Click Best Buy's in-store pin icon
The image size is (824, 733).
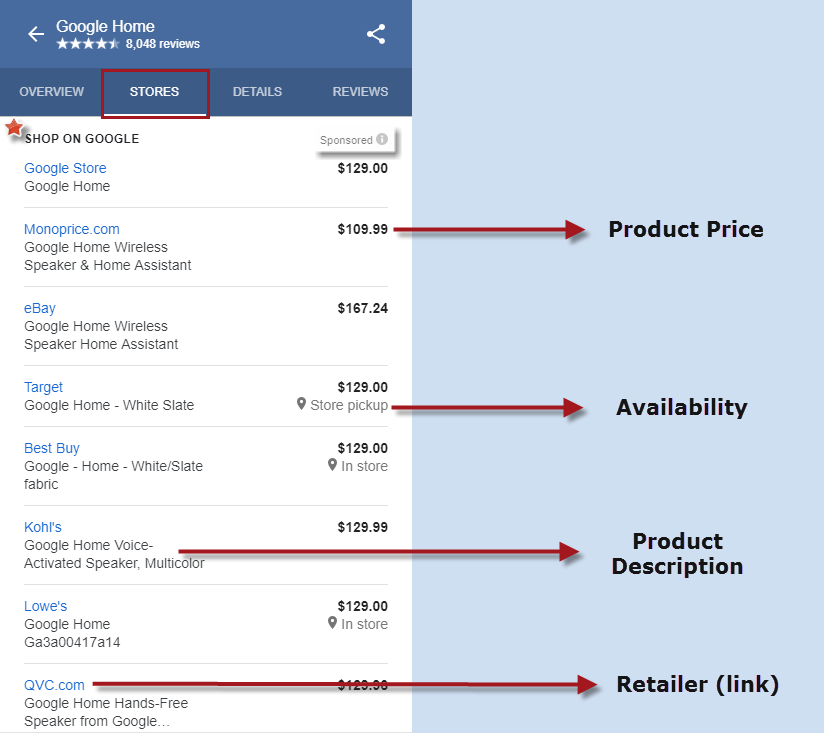pyautogui.click(x=333, y=465)
